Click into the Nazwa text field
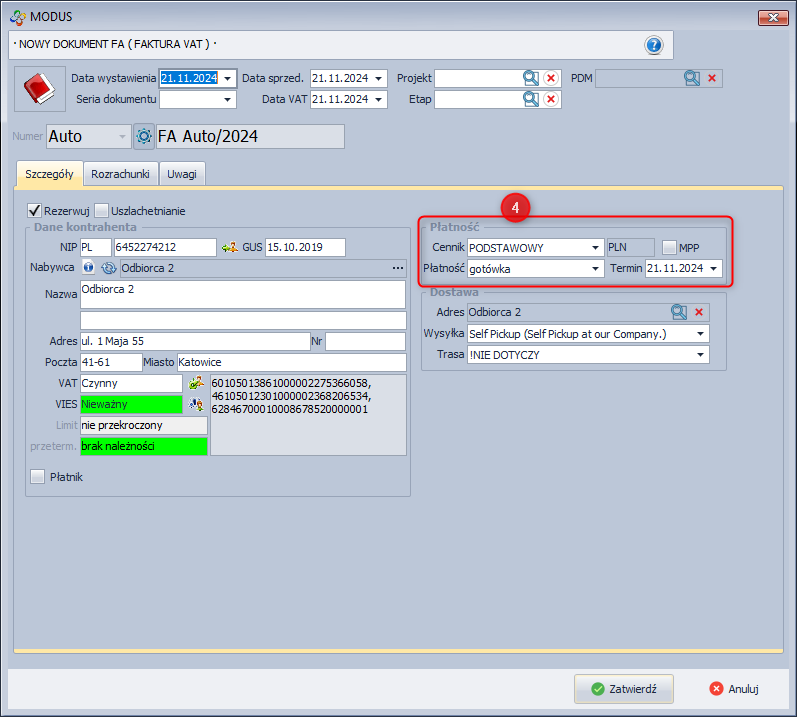This screenshot has width=797, height=717. [x=242, y=293]
